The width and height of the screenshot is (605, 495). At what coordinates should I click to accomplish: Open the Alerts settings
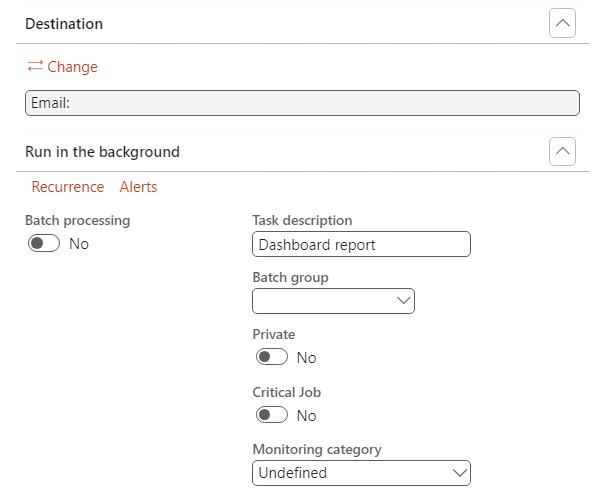point(138,187)
